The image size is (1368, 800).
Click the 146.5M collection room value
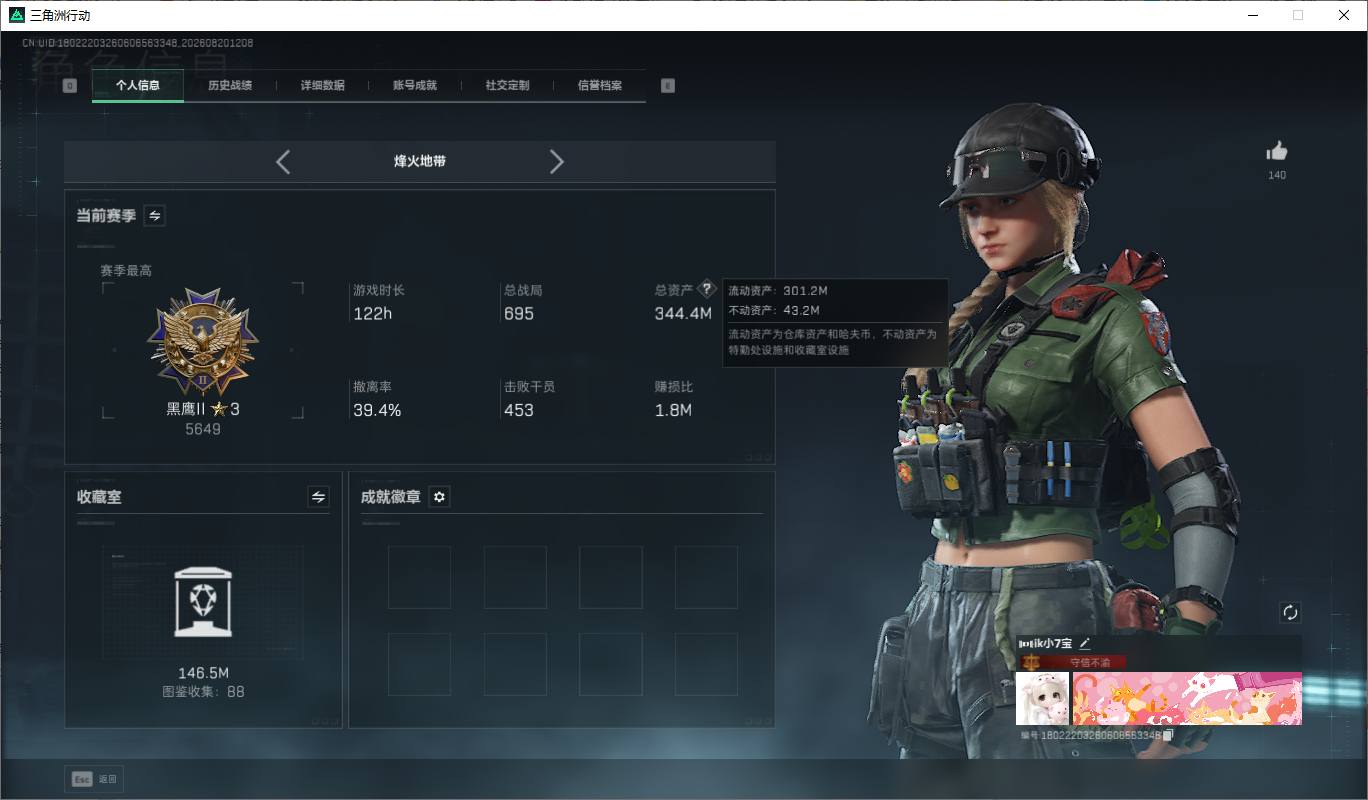(203, 673)
